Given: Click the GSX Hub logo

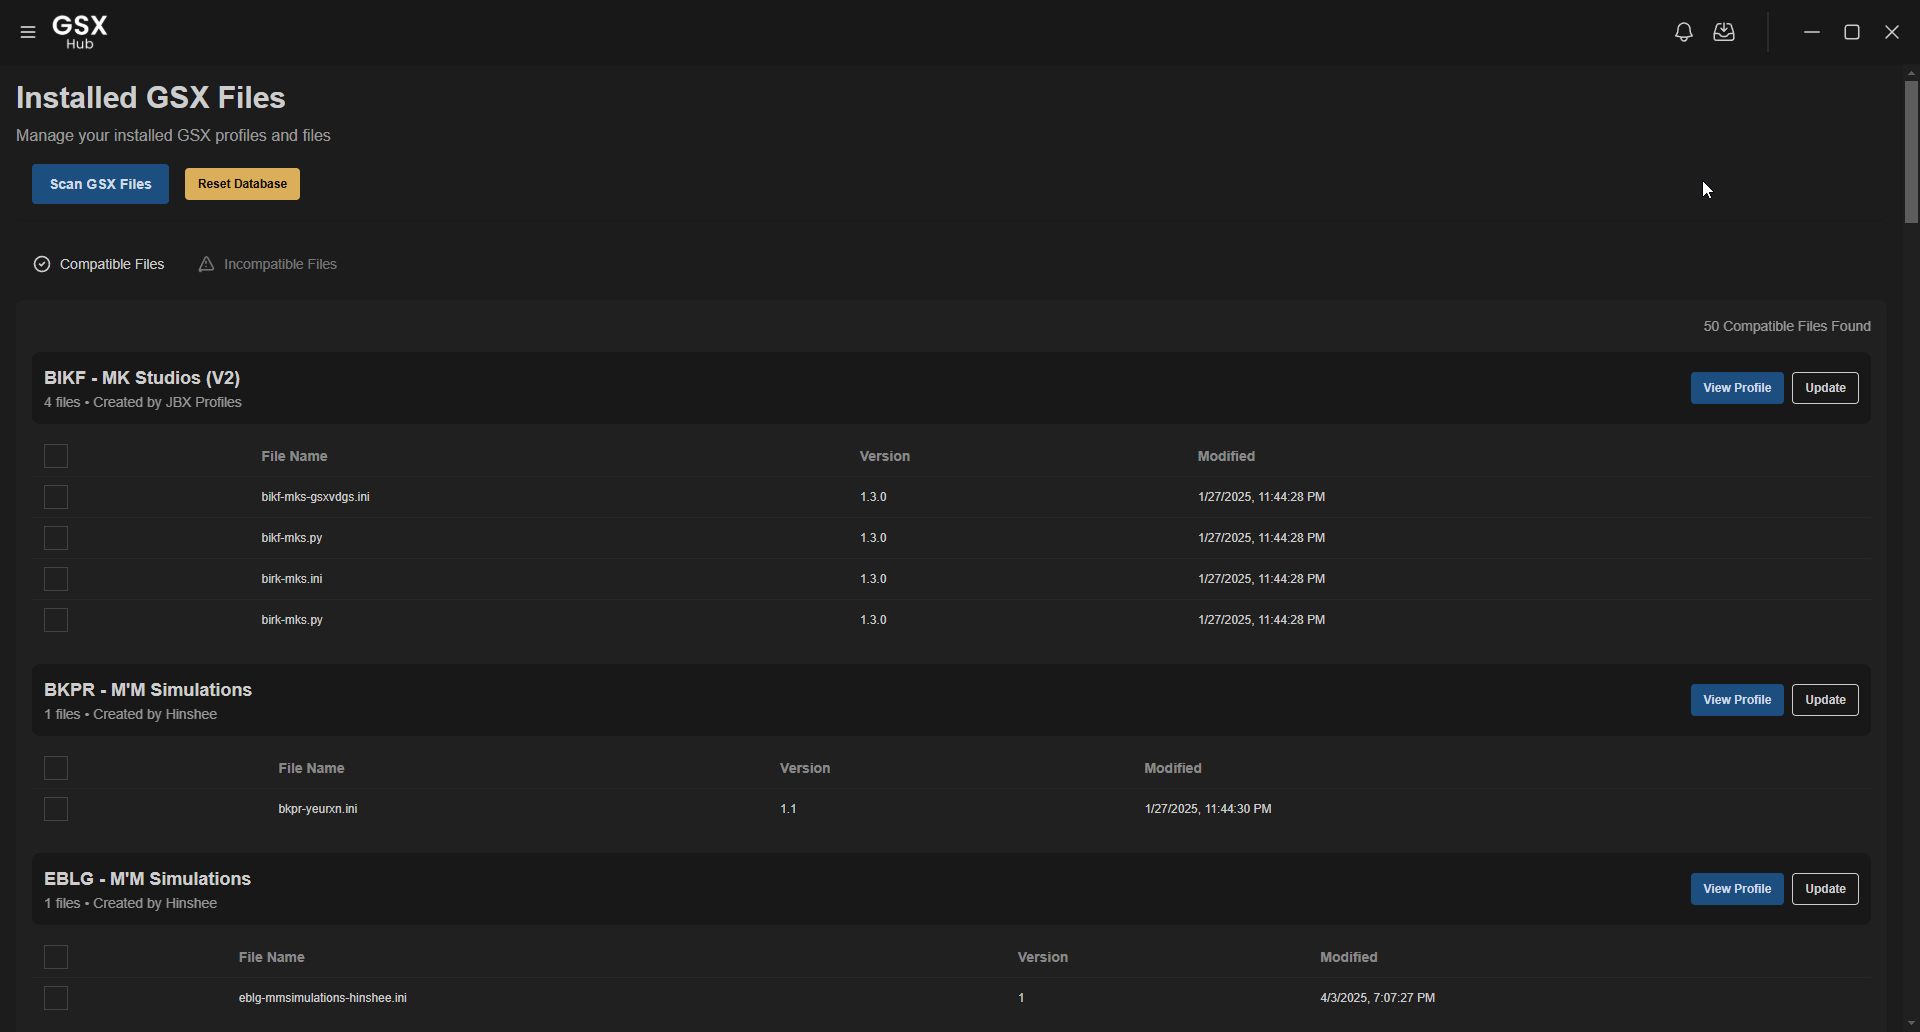Looking at the screenshot, I should pos(80,32).
